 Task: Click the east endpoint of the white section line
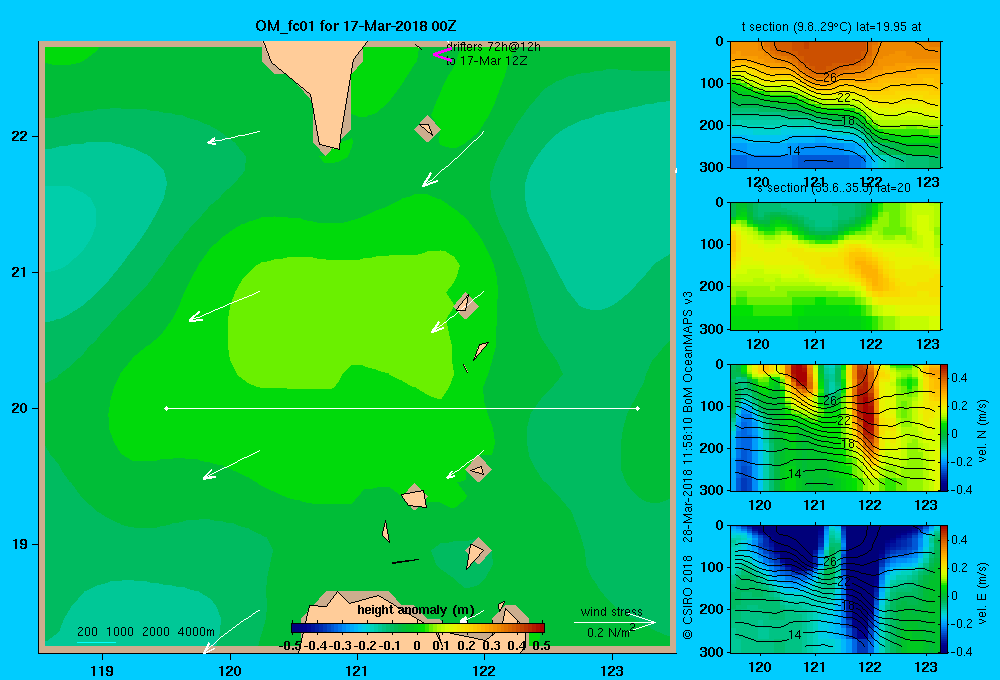point(638,408)
